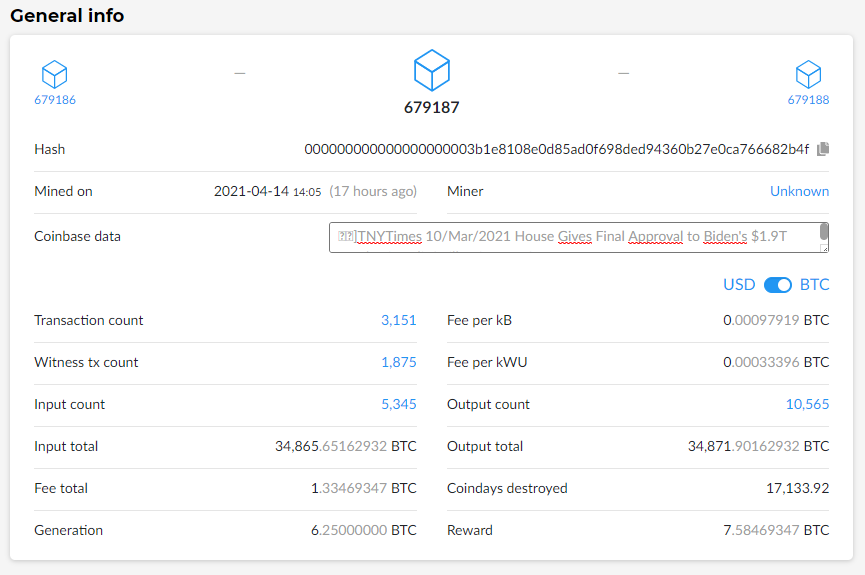Image resolution: width=865 pixels, height=575 pixels.
Task: Click the General info section heading
Action: 67,16
